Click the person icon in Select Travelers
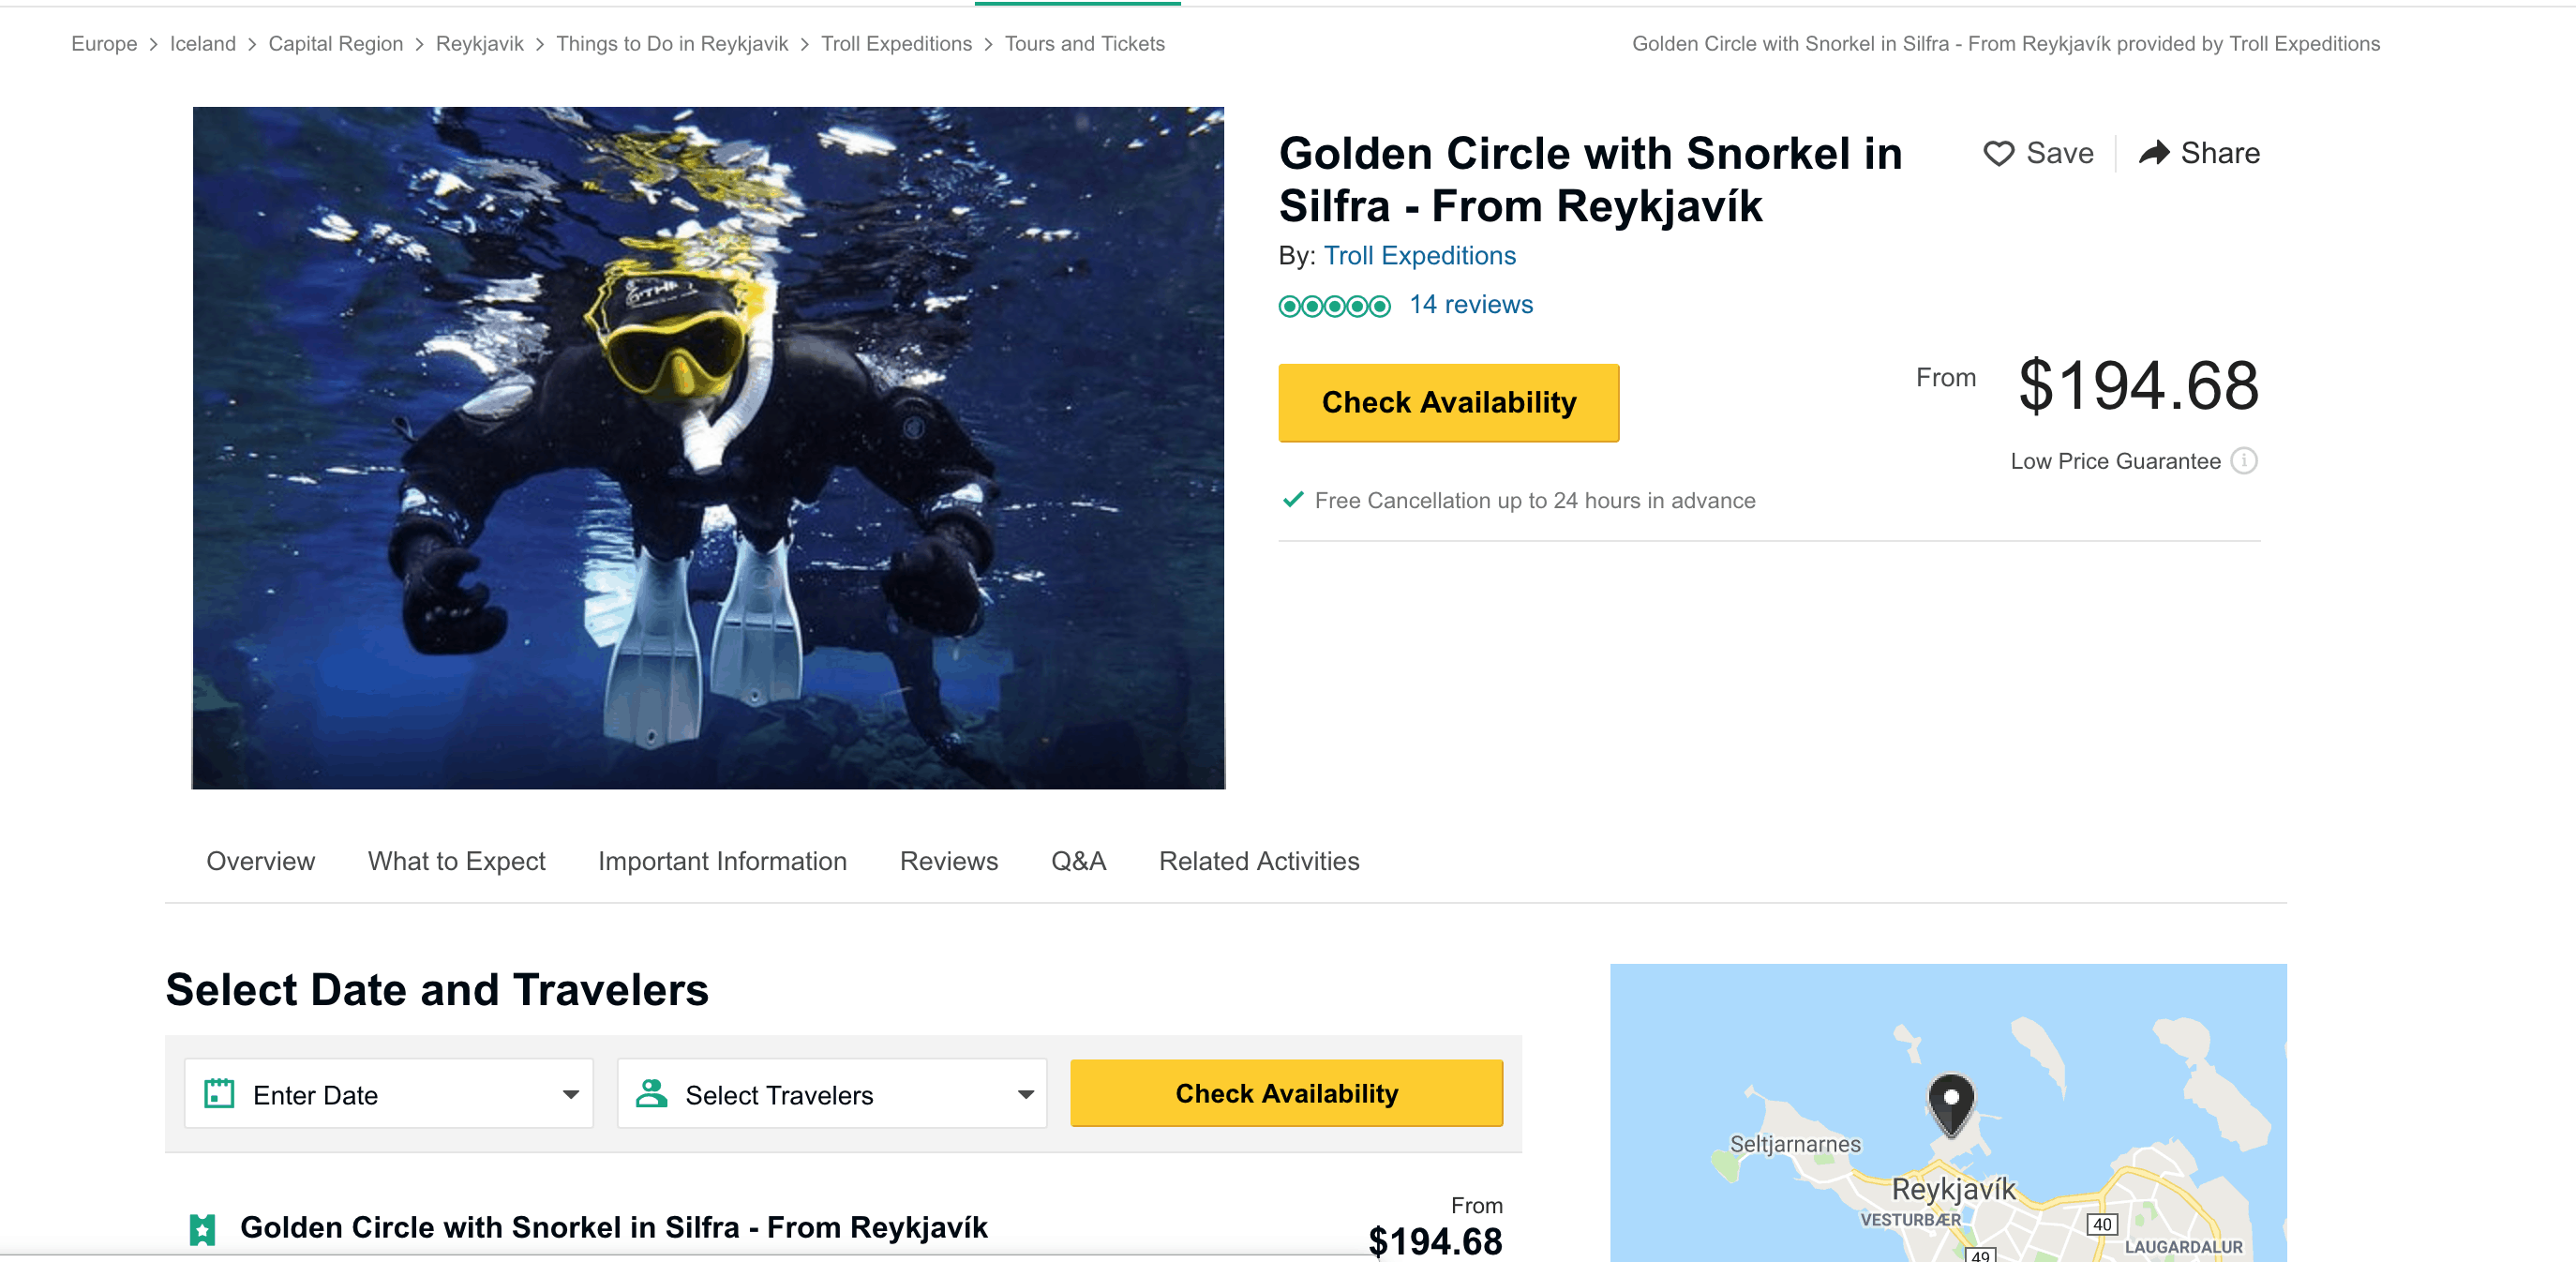Image resolution: width=2576 pixels, height=1262 pixels. tap(651, 1093)
